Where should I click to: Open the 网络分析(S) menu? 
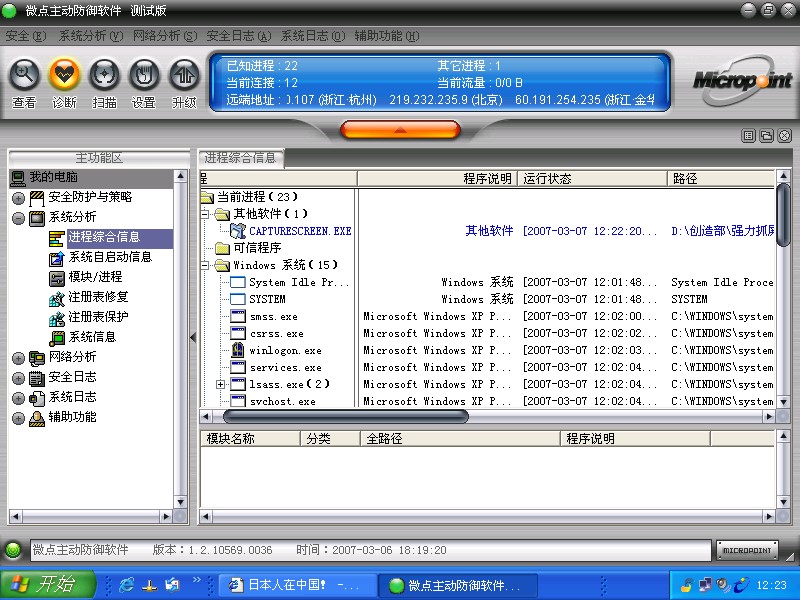[165, 36]
